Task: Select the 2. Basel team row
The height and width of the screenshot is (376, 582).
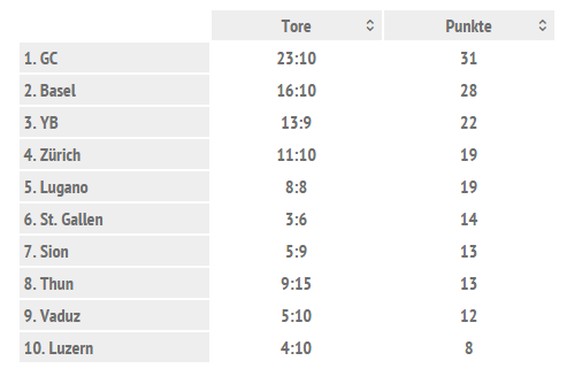Action: pos(114,90)
